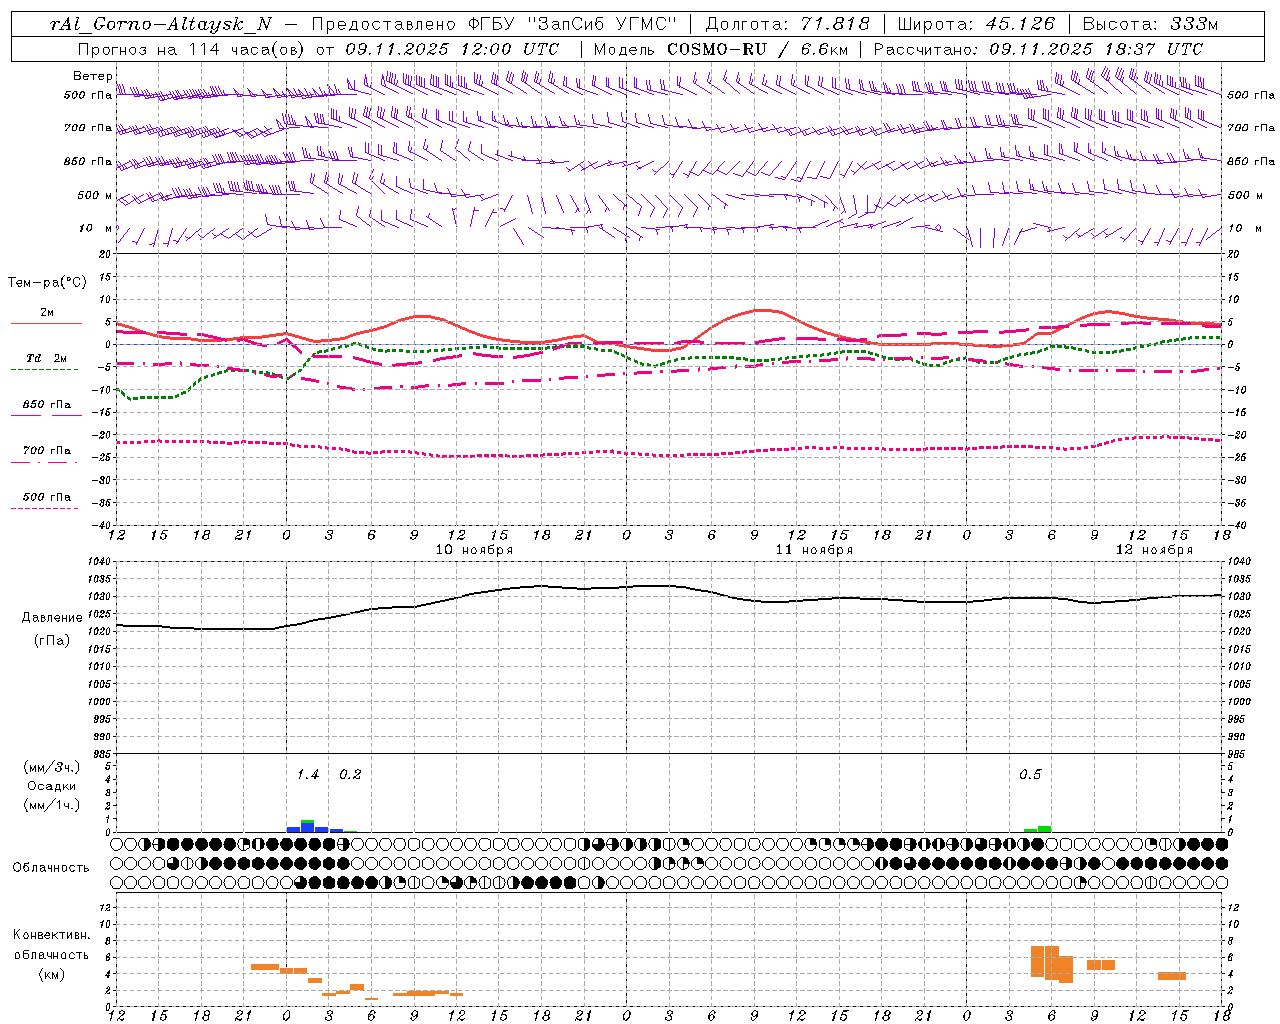The image size is (1280, 1024).
Task: Click the model name COSMO-RU / 6.6км
Action: click(x=757, y=49)
